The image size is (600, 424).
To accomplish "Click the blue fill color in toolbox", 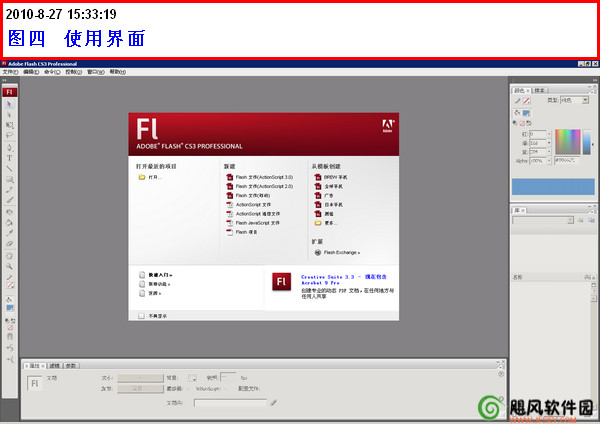I will click(x=10, y=308).
